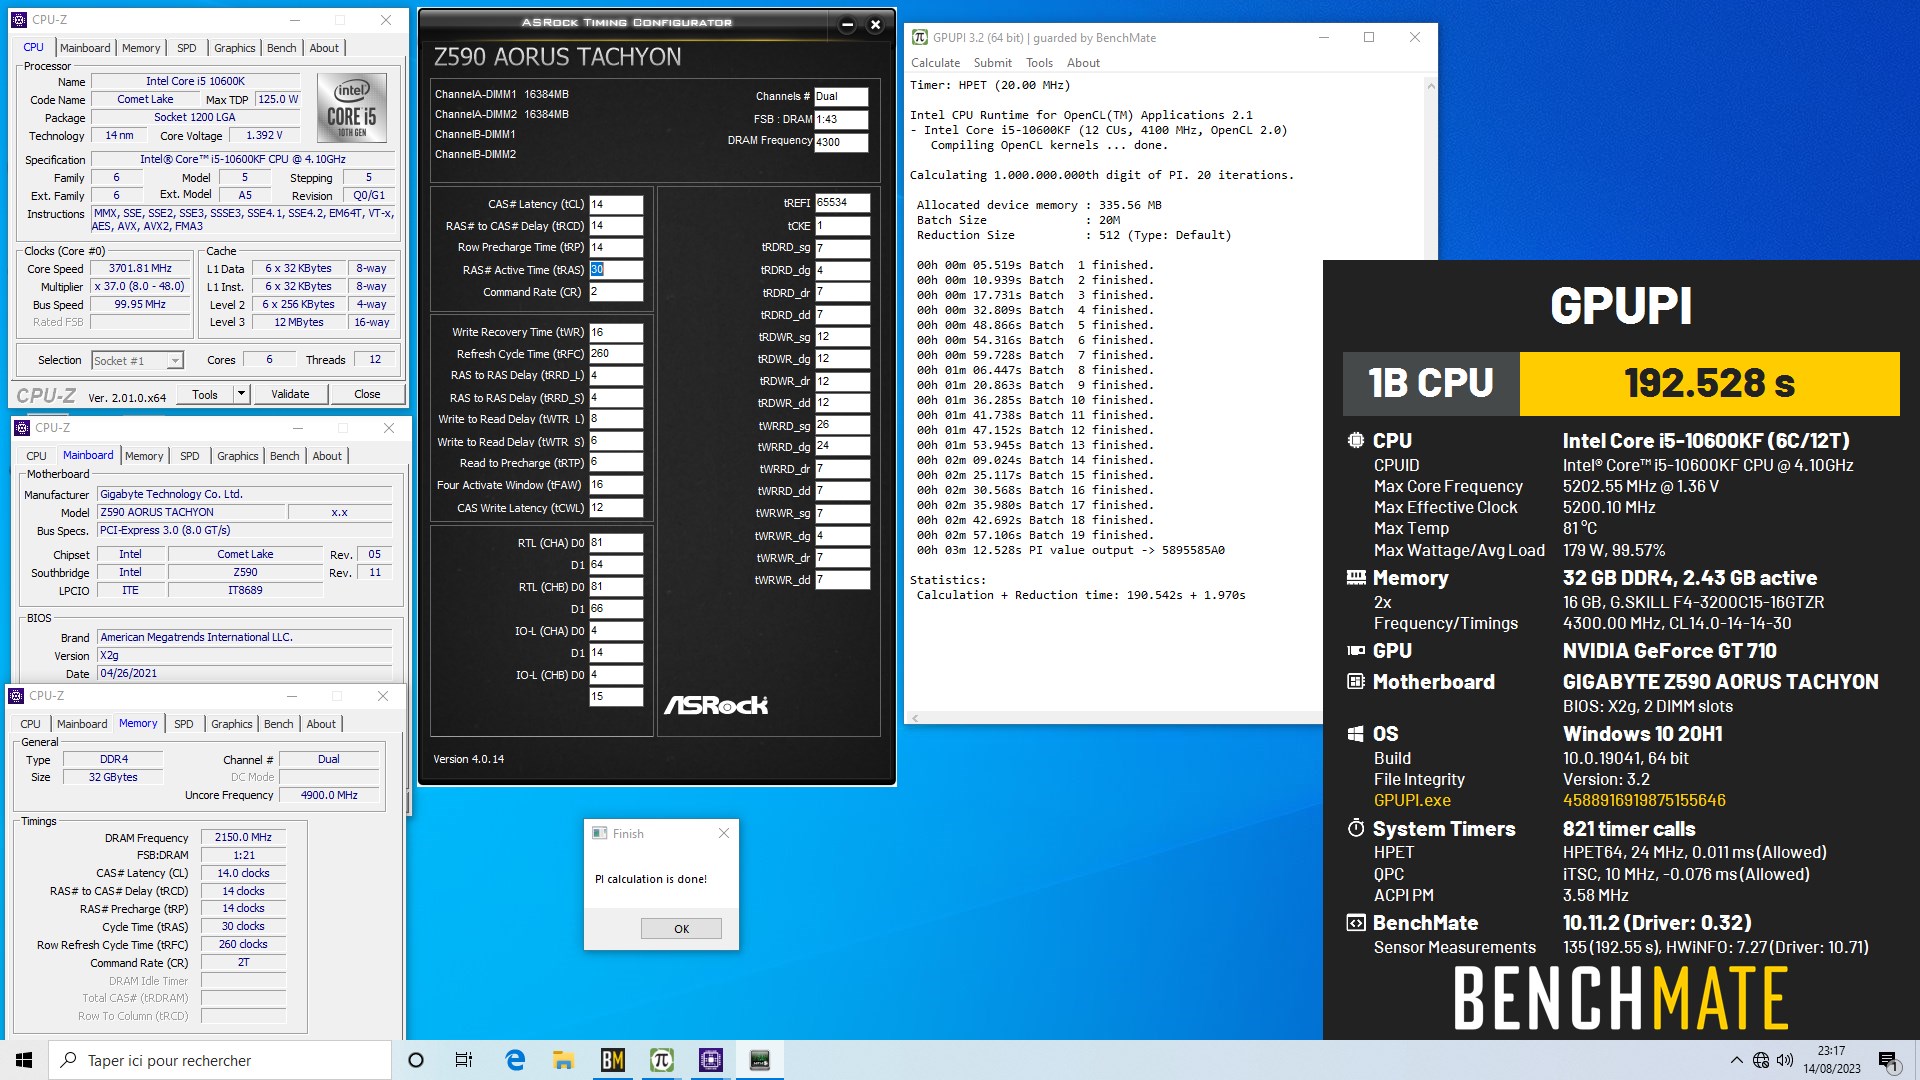Open Cortana circle icon on taskbar

[416, 1060]
